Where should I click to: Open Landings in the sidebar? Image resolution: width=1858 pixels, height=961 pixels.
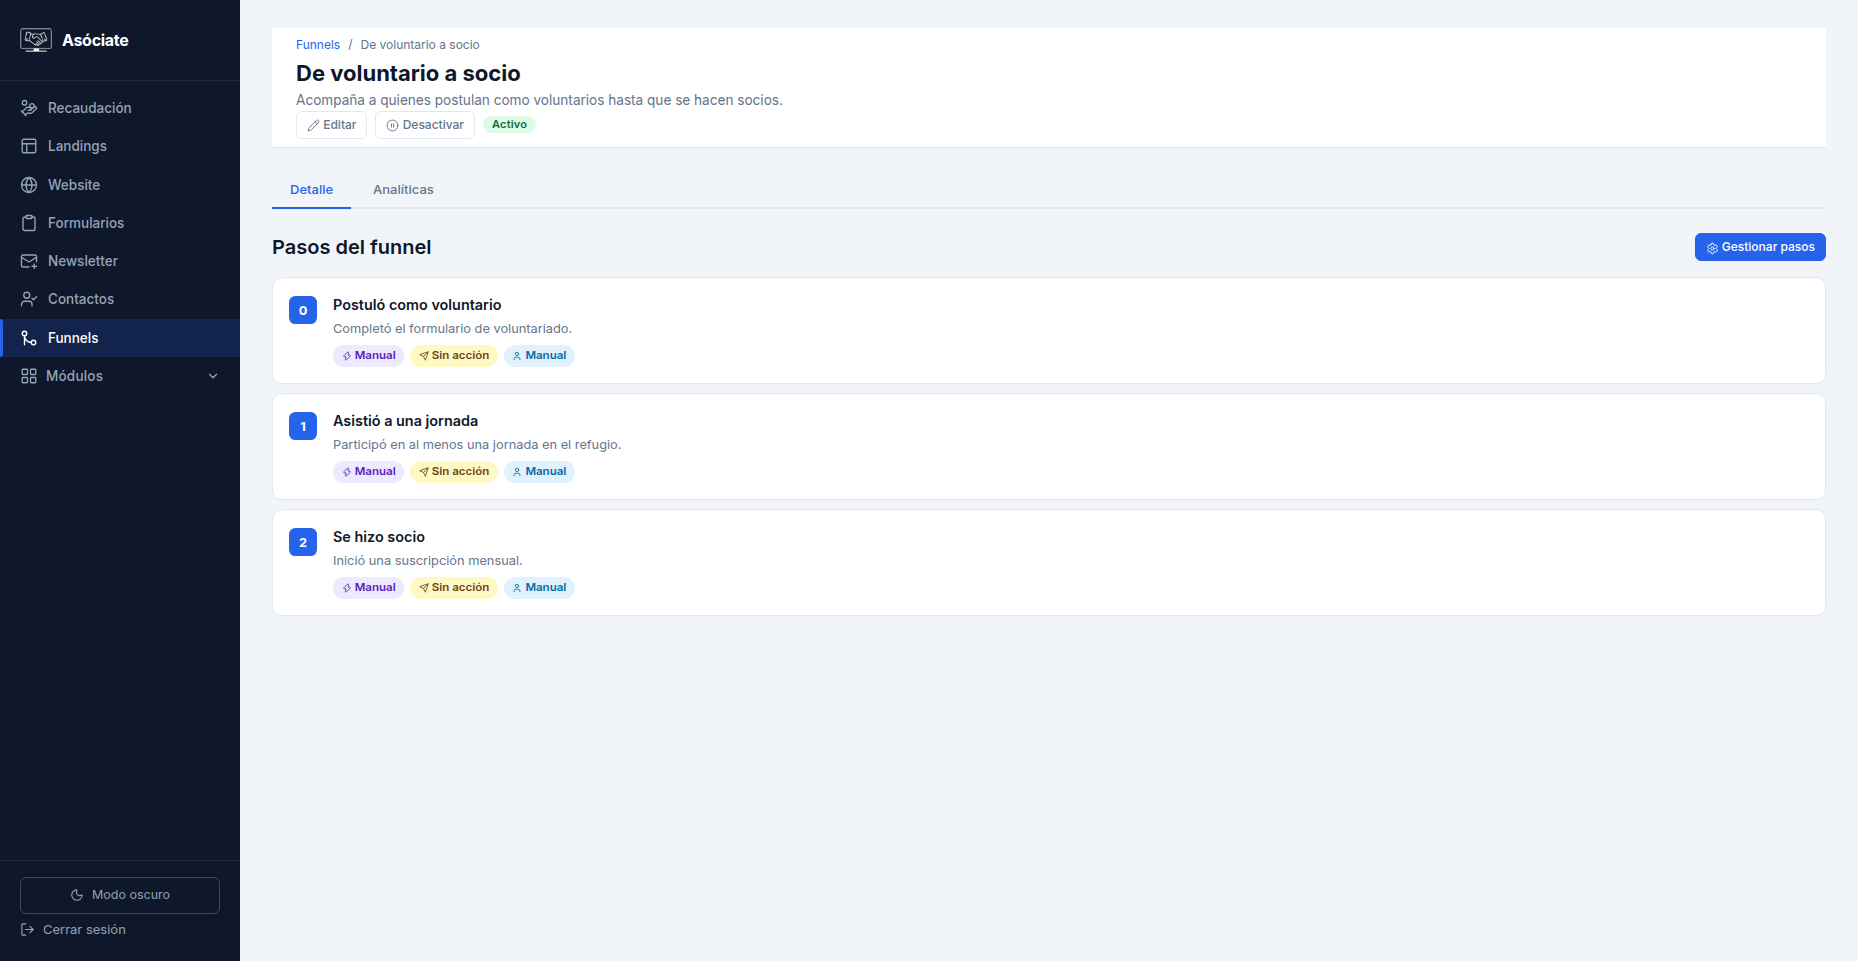tap(120, 146)
